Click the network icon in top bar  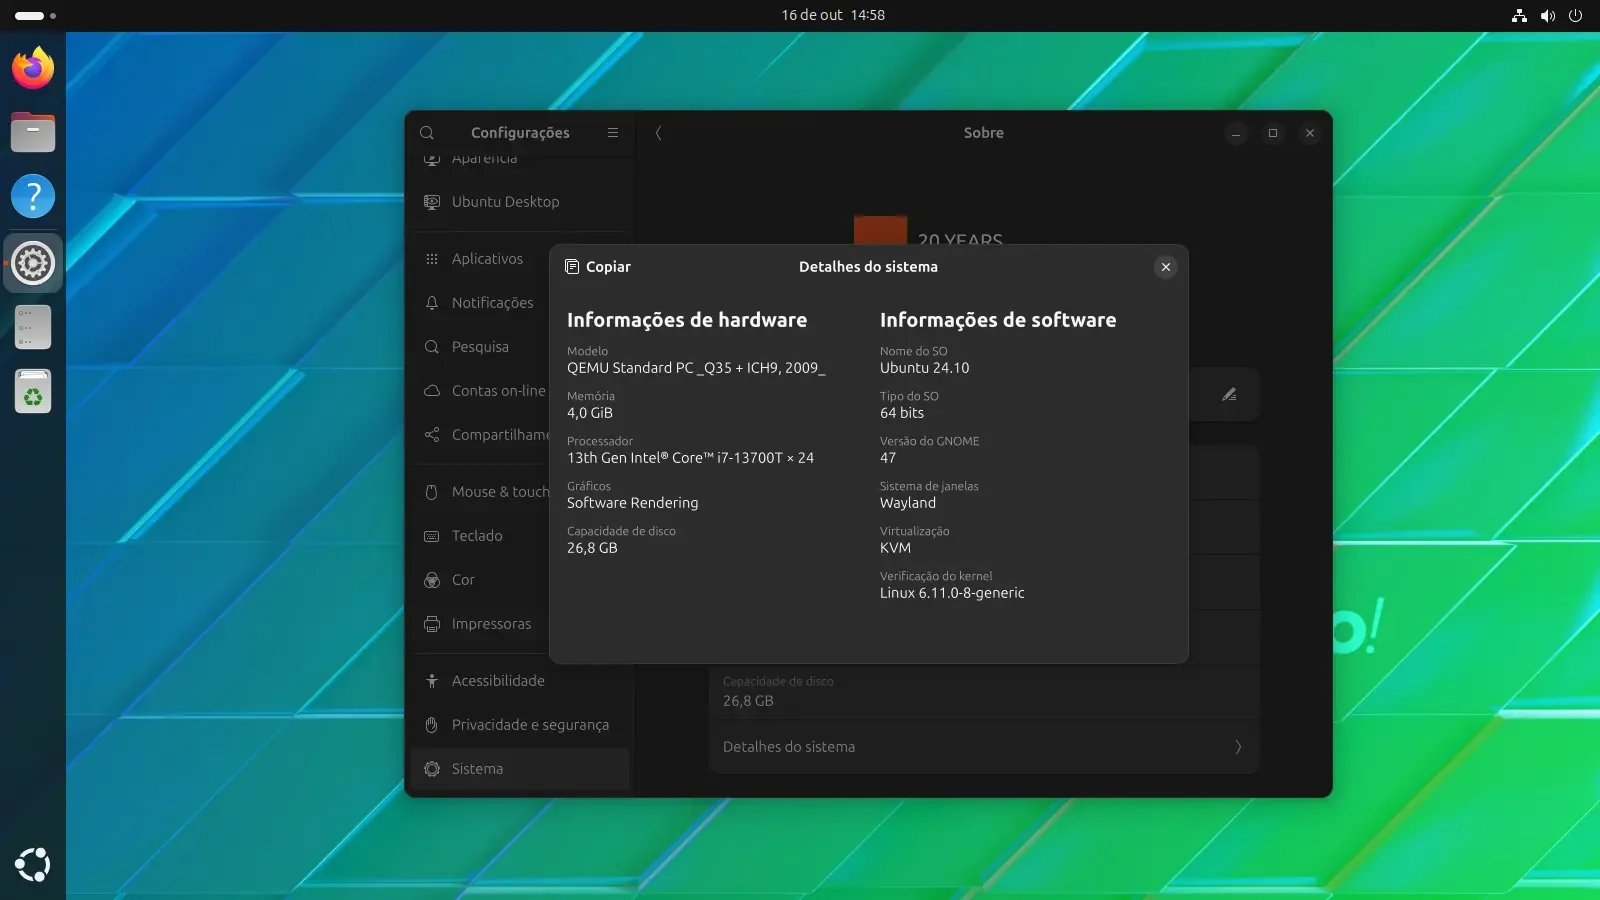[1519, 15]
